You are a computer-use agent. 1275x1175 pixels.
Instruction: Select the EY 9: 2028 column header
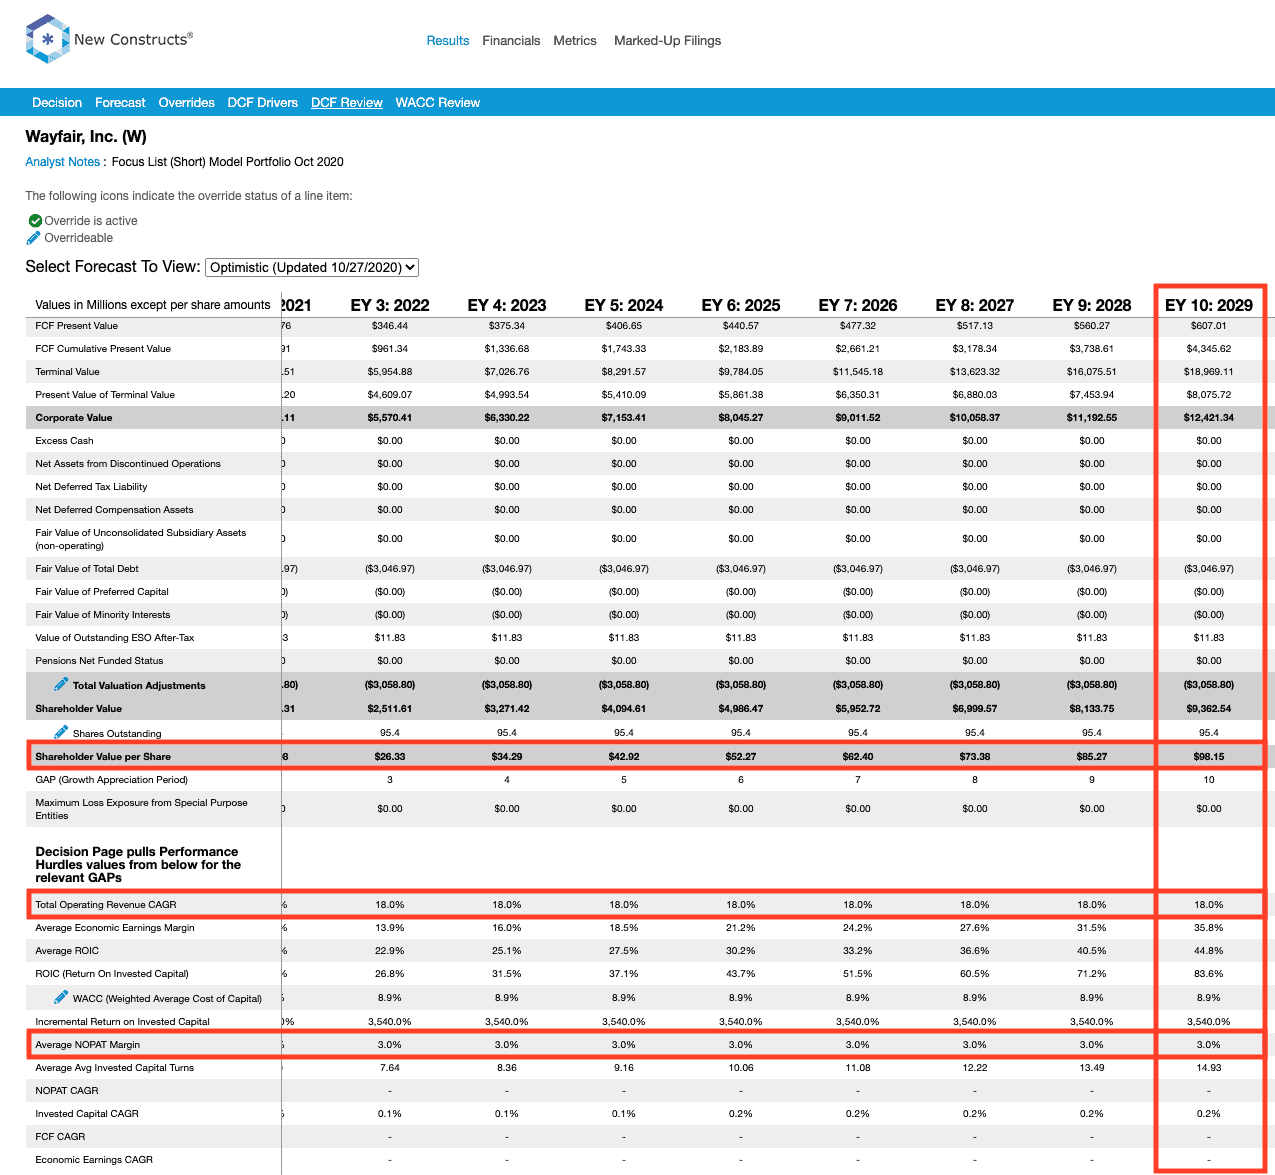click(1092, 305)
